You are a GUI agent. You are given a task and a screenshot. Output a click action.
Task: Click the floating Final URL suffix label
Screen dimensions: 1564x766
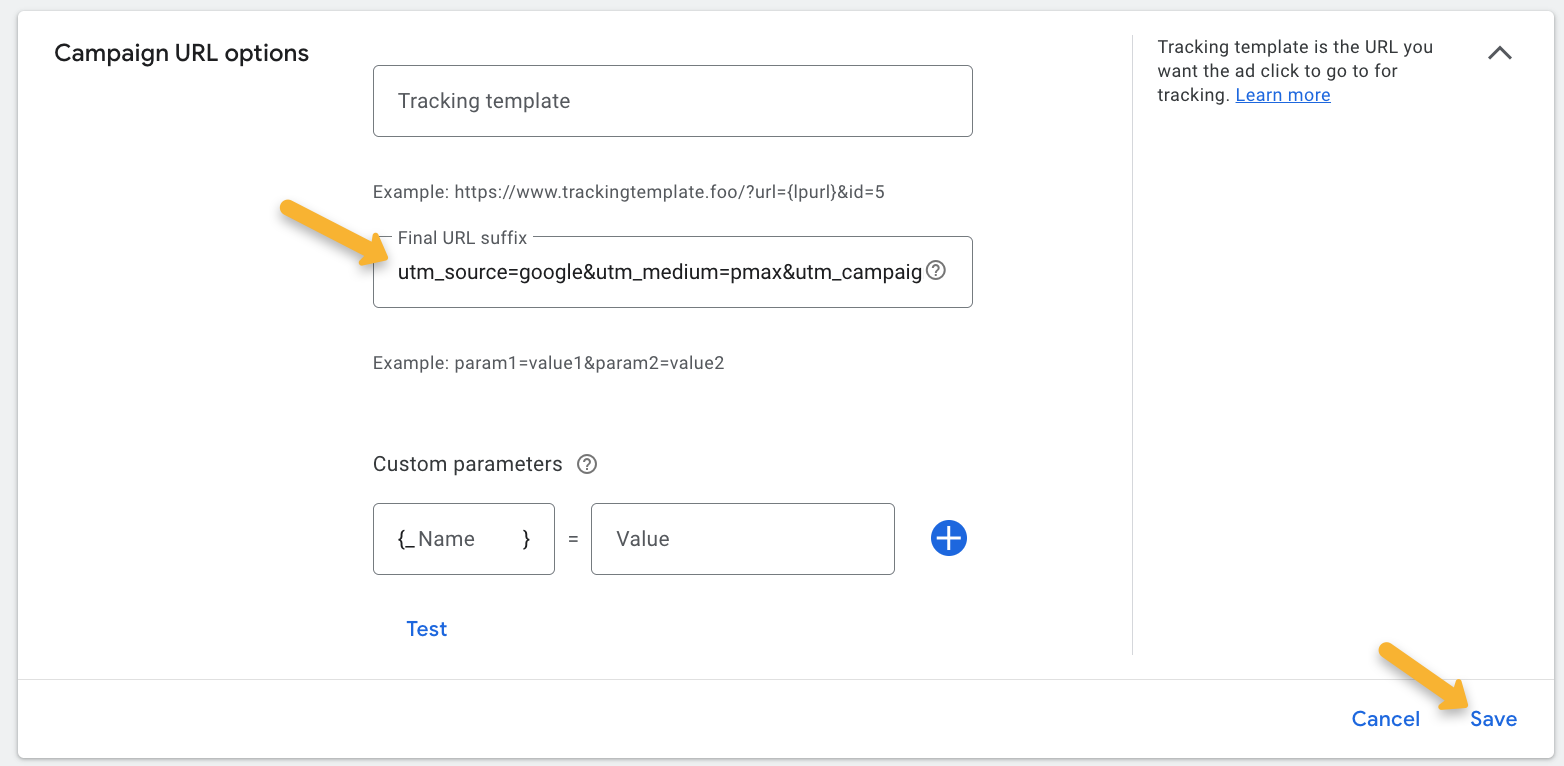click(462, 238)
